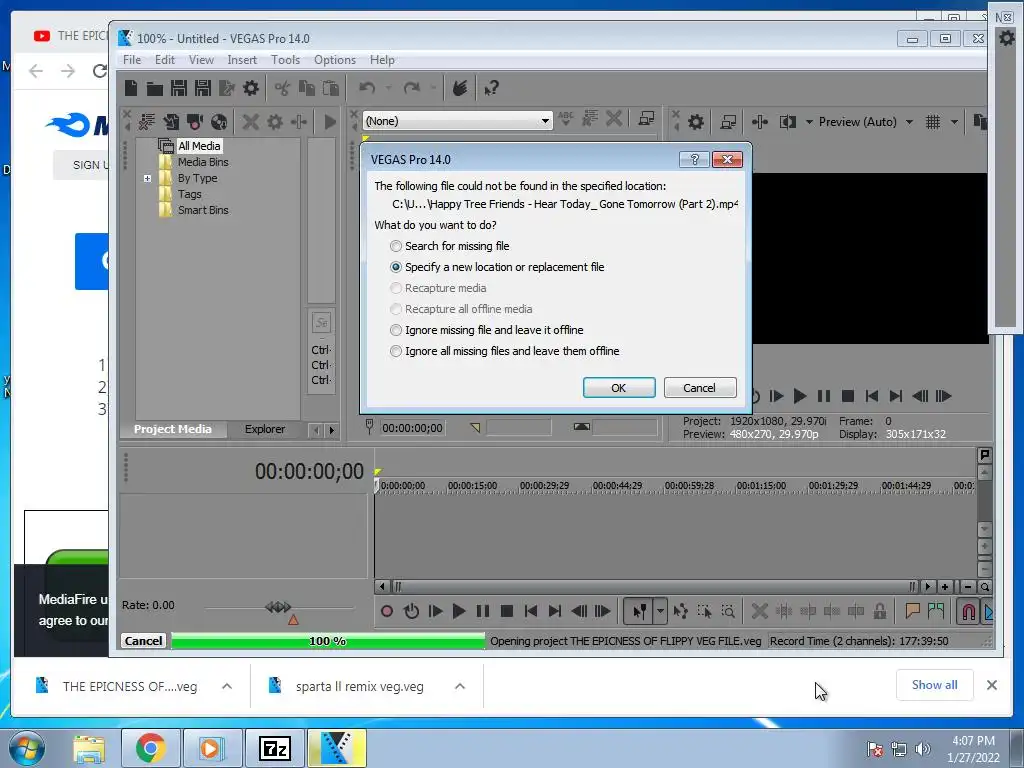Open the project Properties gear in main toolbar
The width and height of the screenshot is (1024, 768).
[x=251, y=88]
